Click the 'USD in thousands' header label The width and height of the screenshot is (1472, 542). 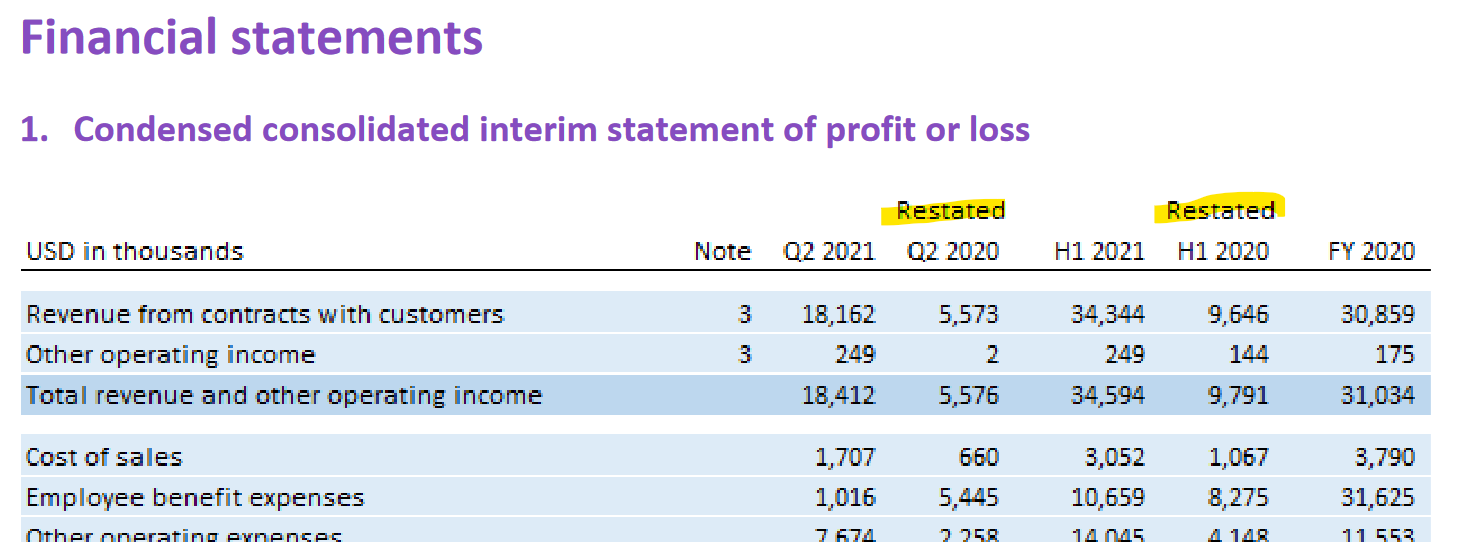coord(134,251)
